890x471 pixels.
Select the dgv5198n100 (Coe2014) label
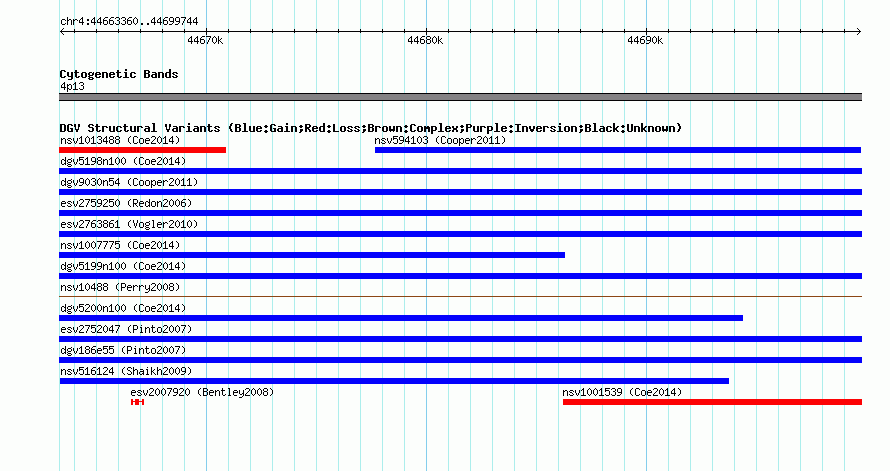(123, 161)
